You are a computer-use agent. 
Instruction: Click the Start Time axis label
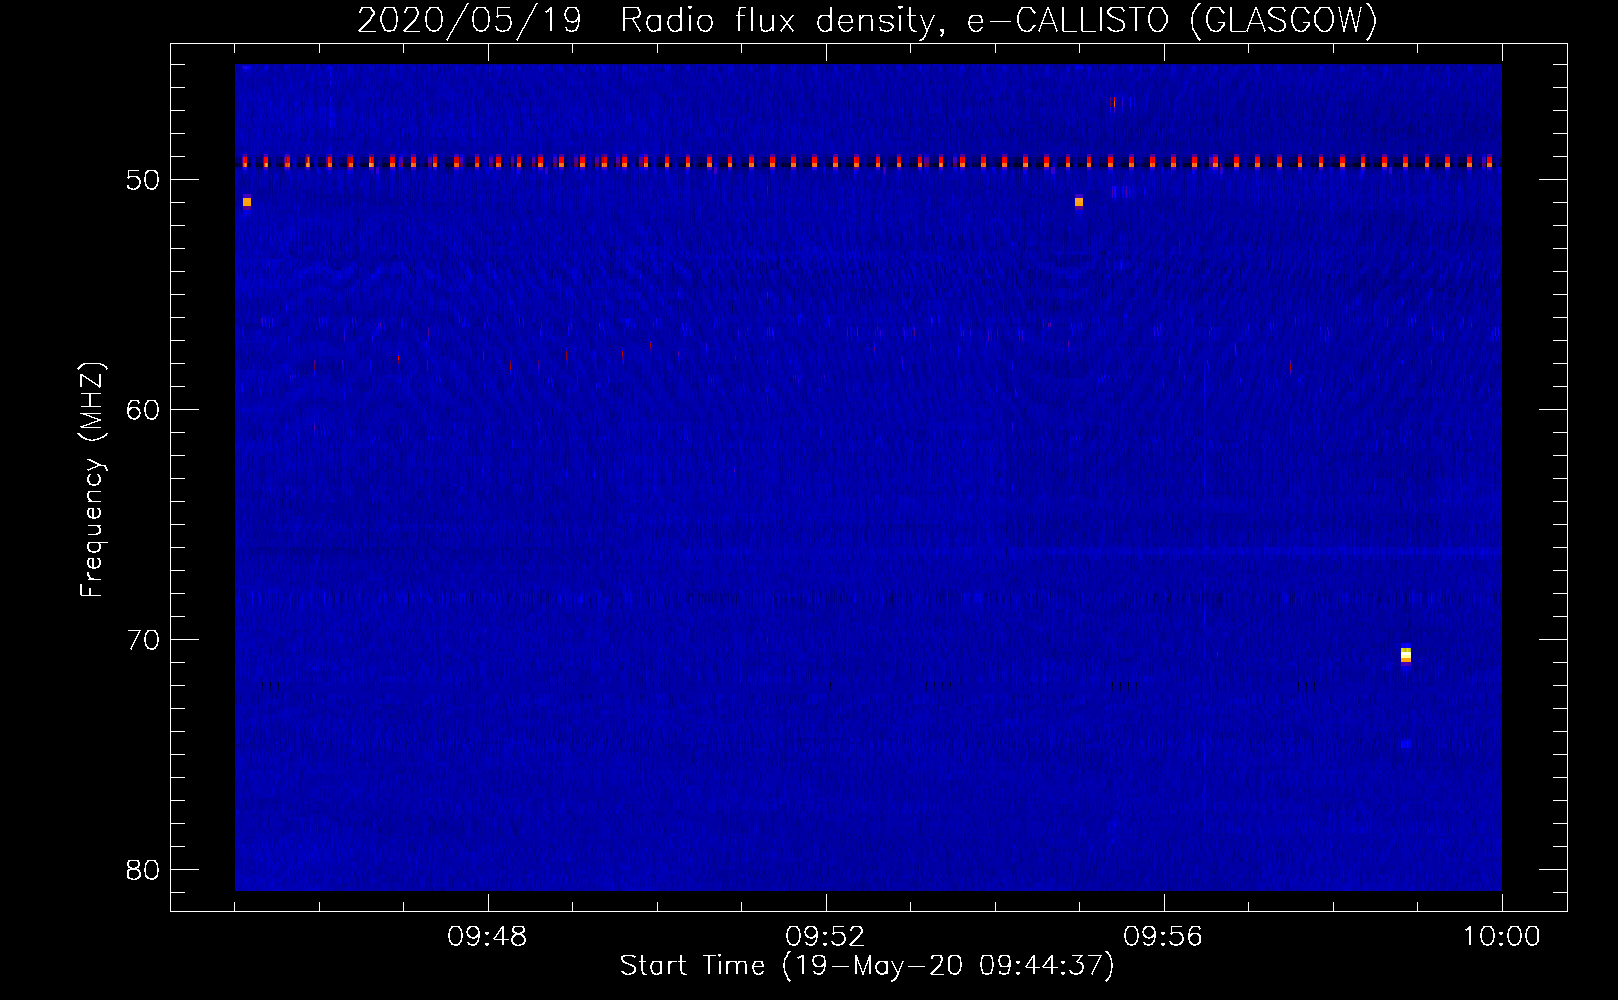866,966
